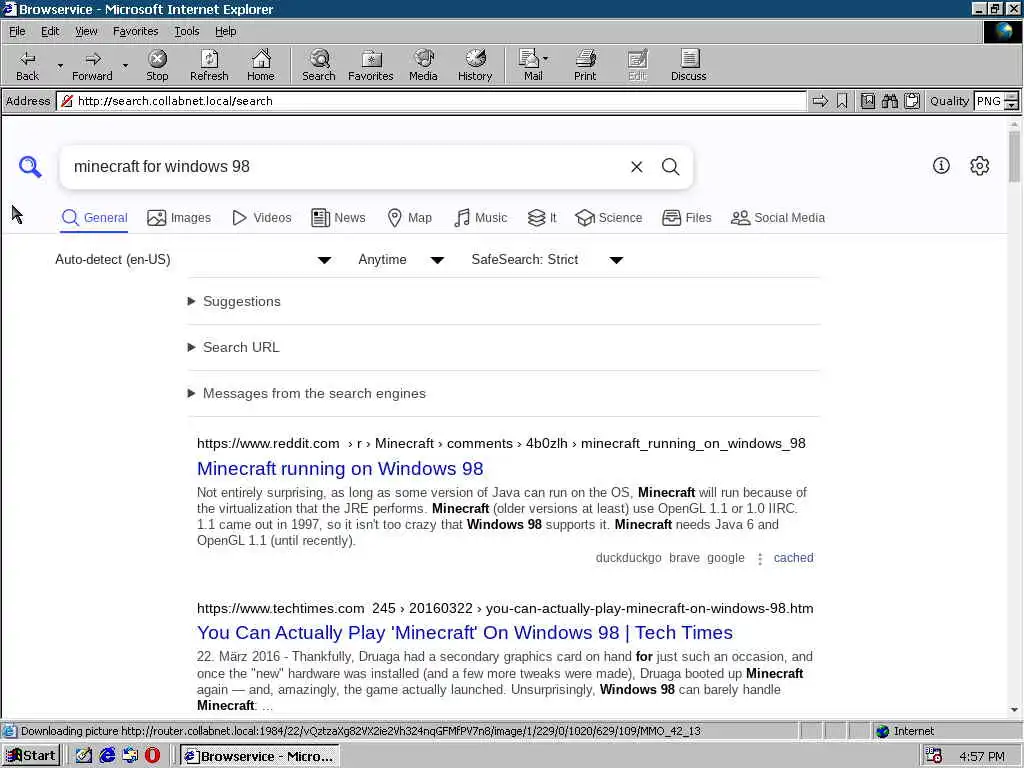
Task: Go to the Home page
Action: tap(261, 65)
